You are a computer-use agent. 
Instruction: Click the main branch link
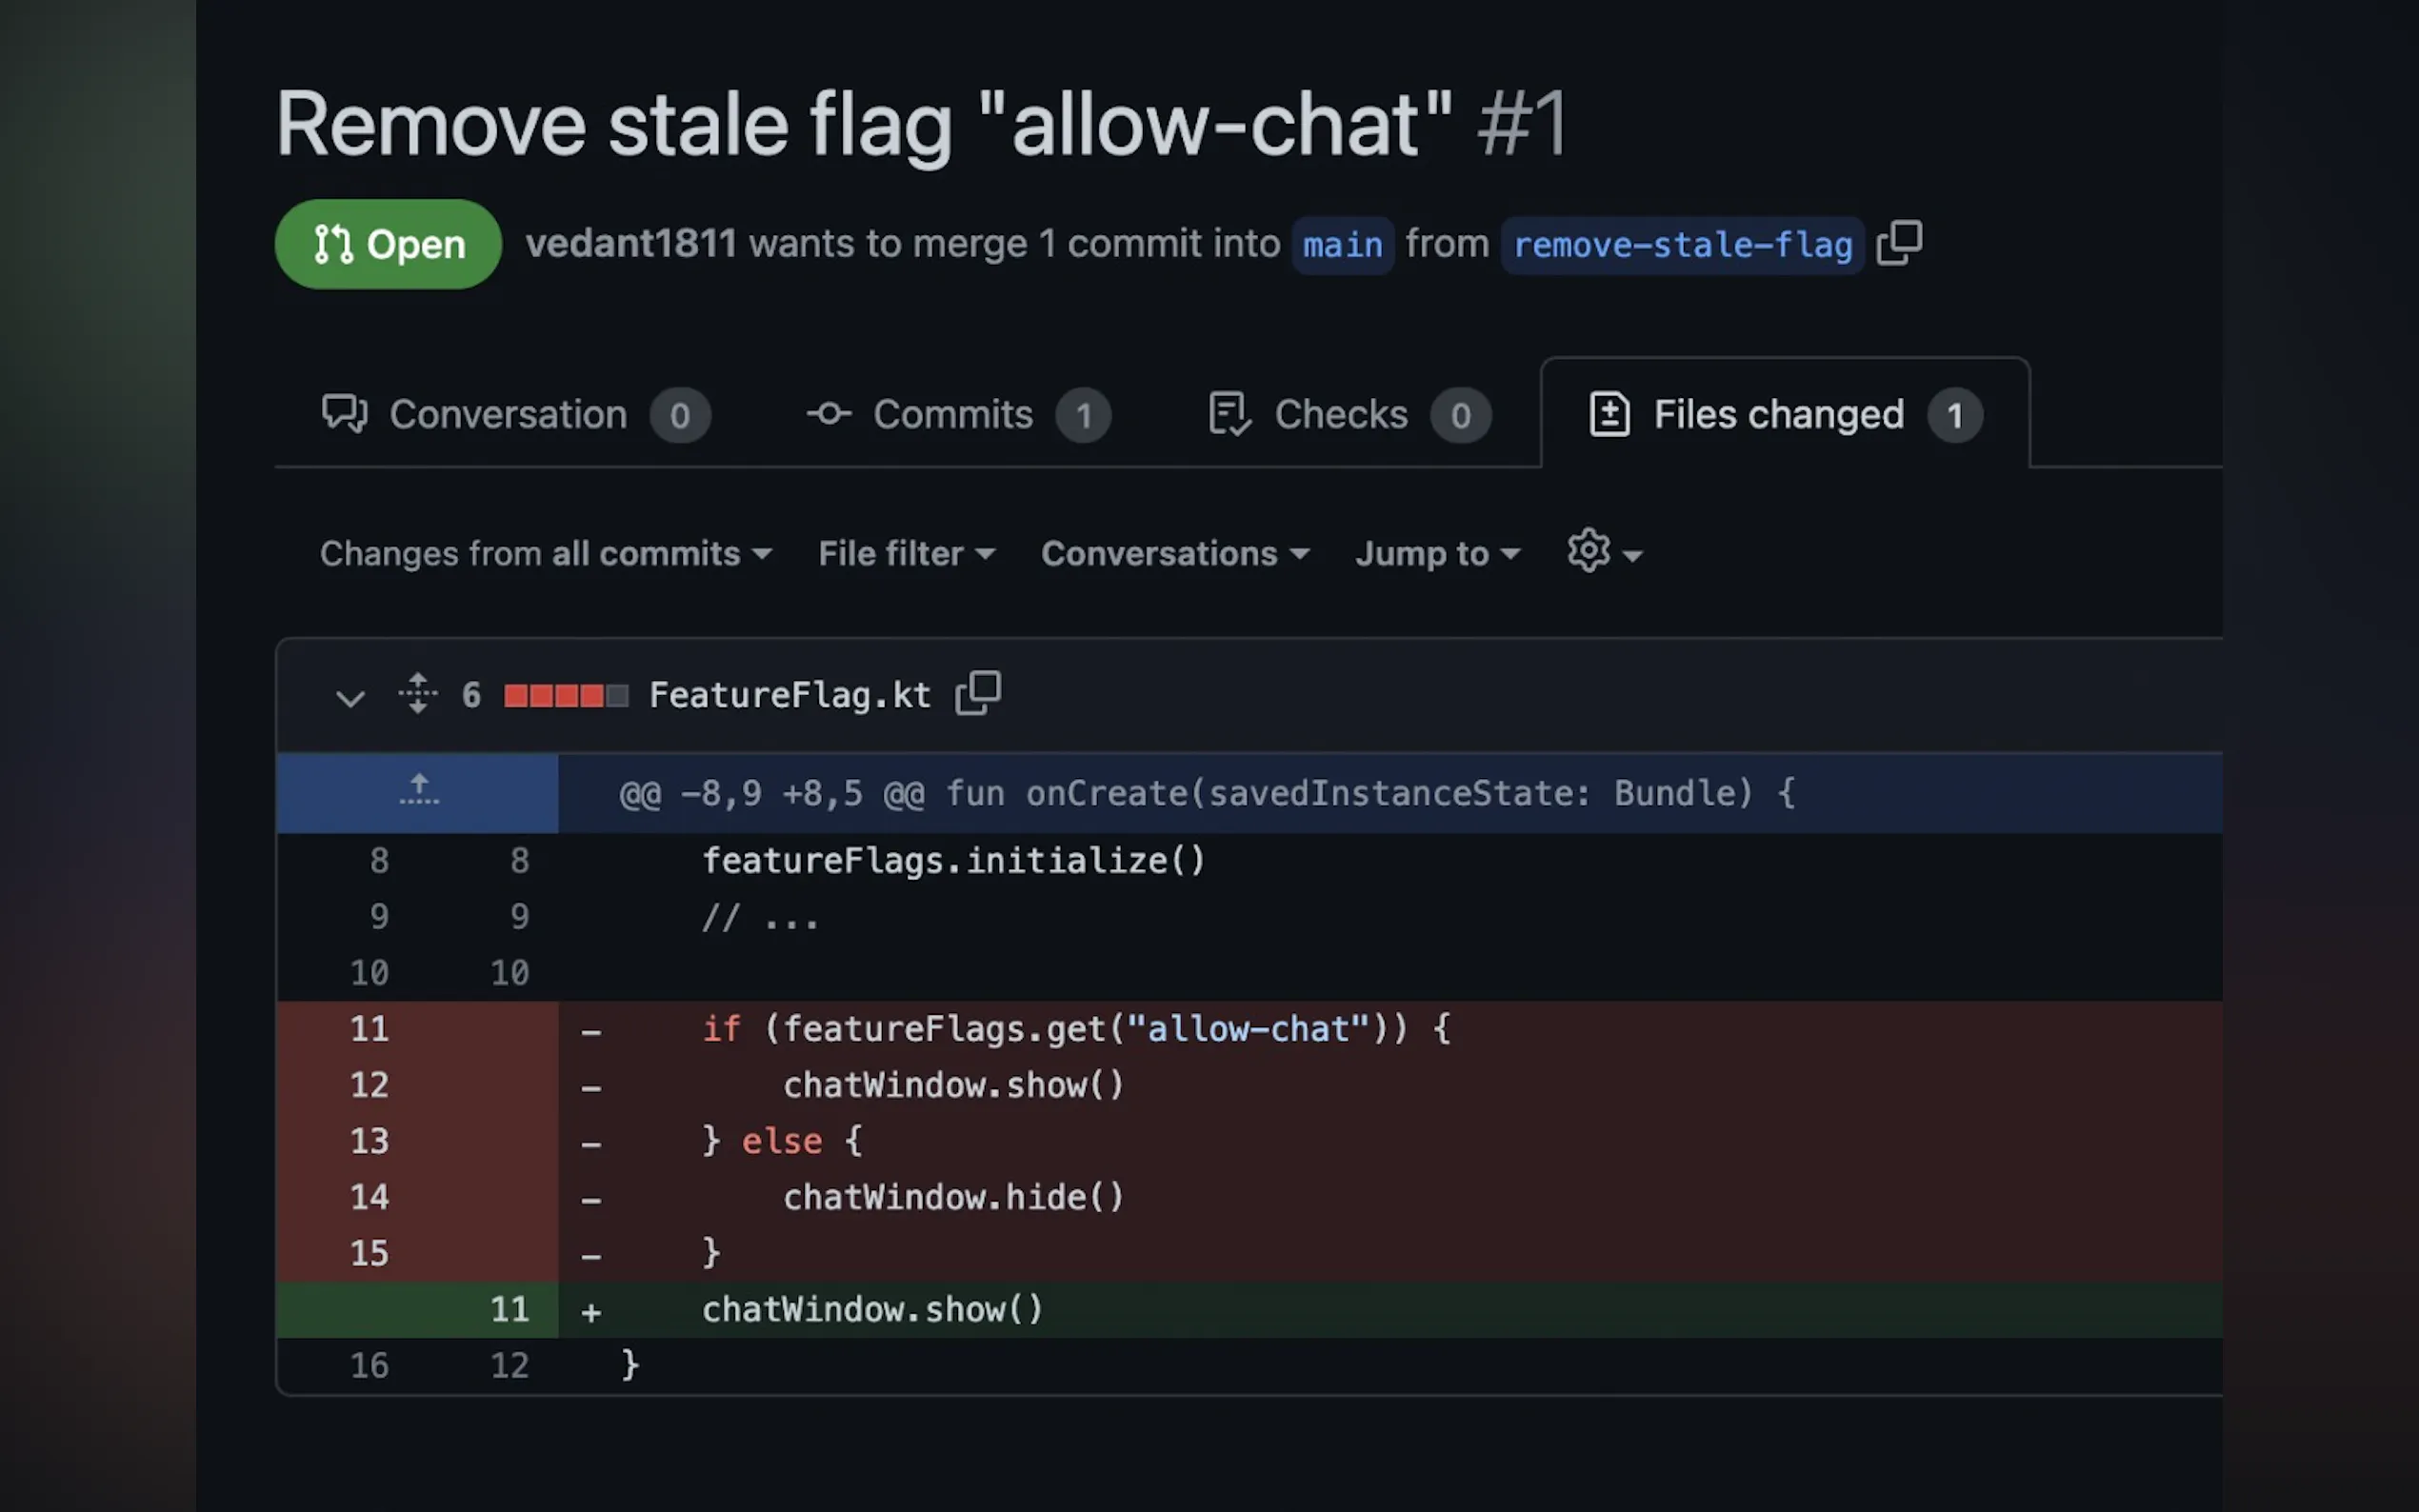(1342, 245)
